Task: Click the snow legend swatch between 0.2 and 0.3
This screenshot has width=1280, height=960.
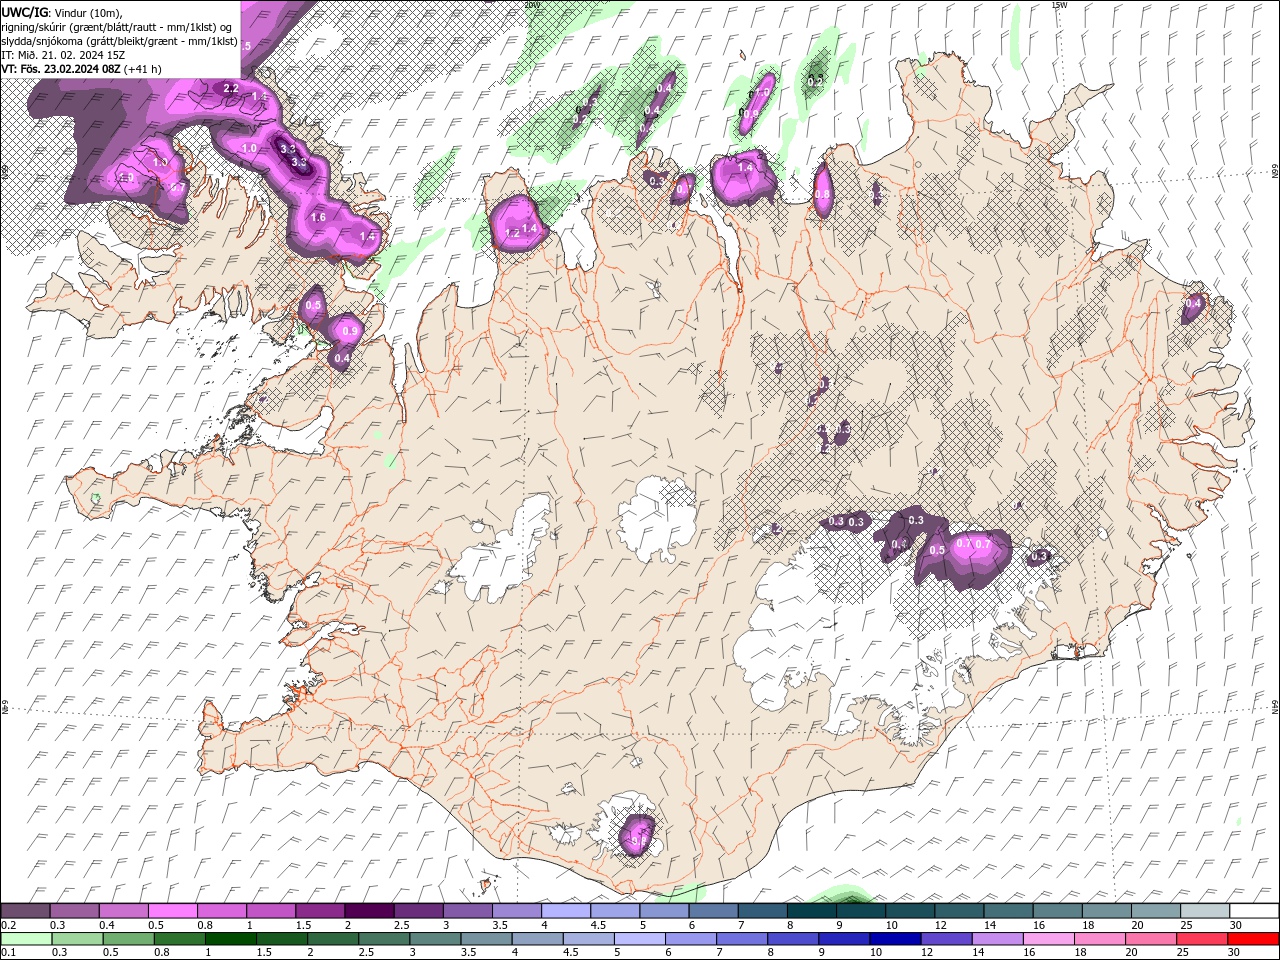Action: 25,911
